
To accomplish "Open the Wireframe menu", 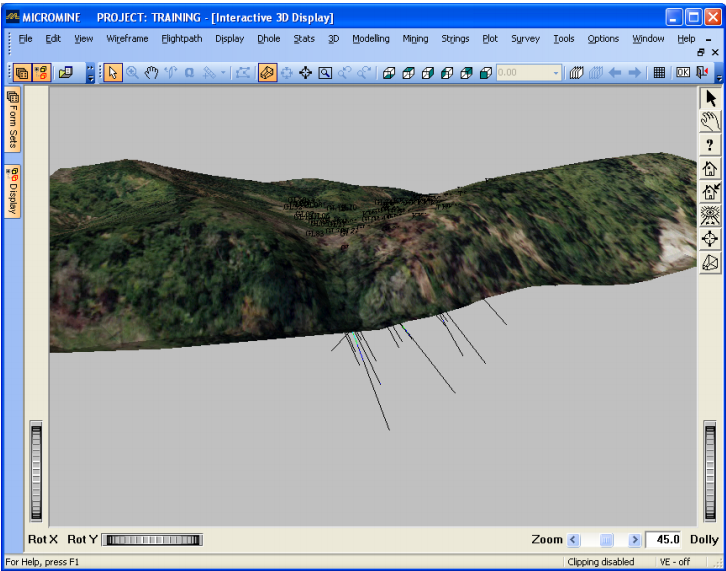I will pos(127,39).
